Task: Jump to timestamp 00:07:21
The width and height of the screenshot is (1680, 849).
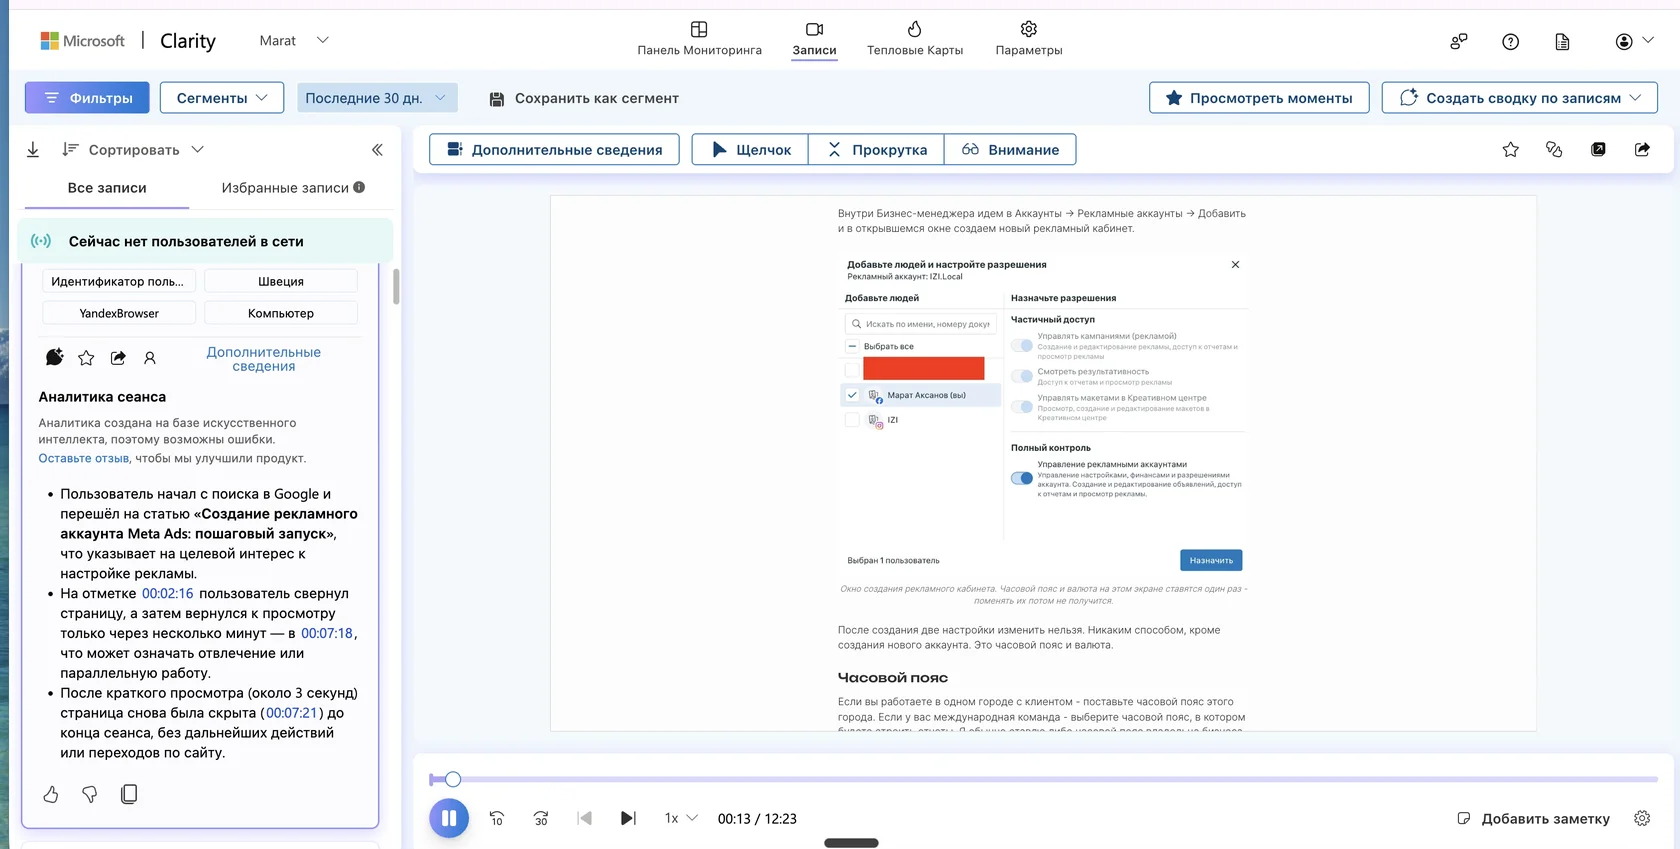Action: pos(291,713)
